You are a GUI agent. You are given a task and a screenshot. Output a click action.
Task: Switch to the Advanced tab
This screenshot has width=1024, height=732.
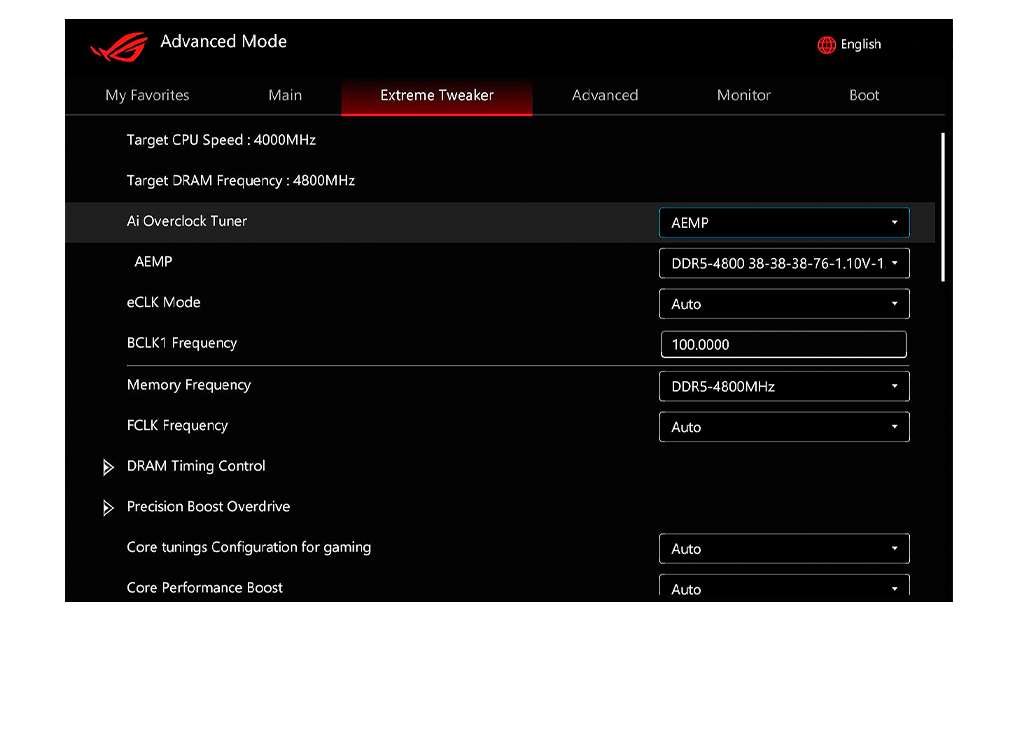(x=605, y=95)
